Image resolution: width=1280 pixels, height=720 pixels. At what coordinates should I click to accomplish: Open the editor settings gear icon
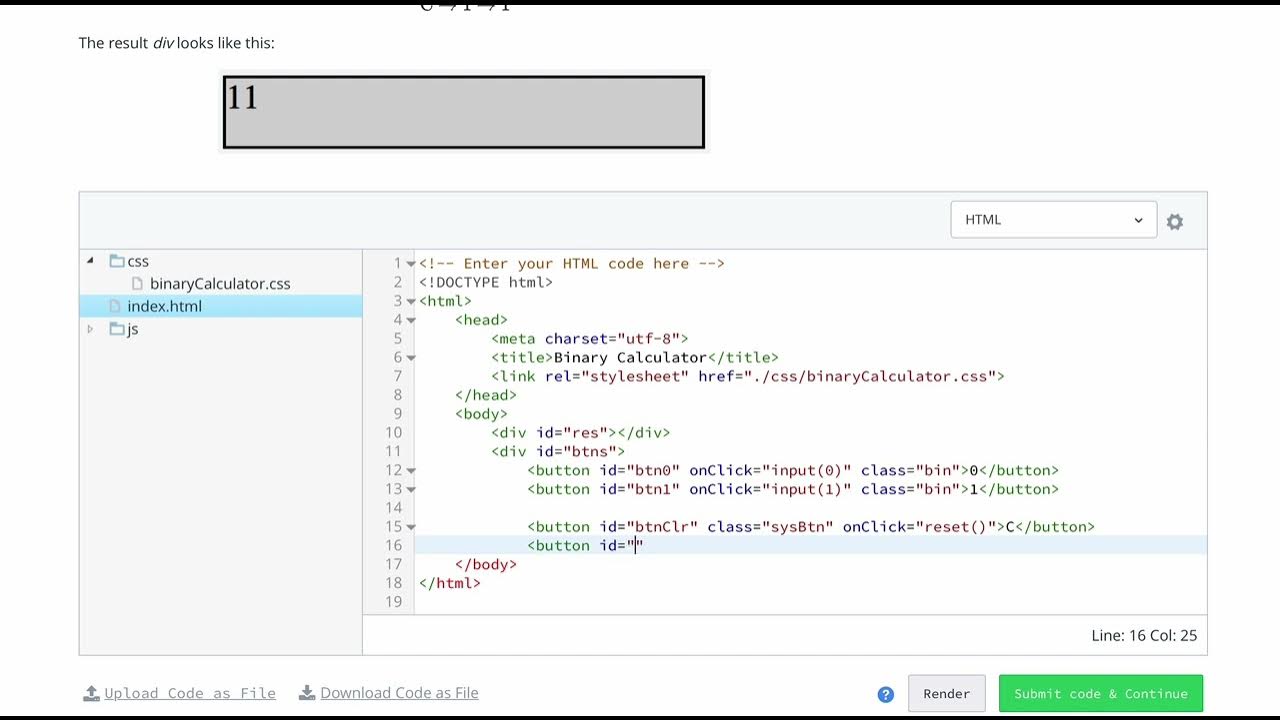coord(1175,222)
